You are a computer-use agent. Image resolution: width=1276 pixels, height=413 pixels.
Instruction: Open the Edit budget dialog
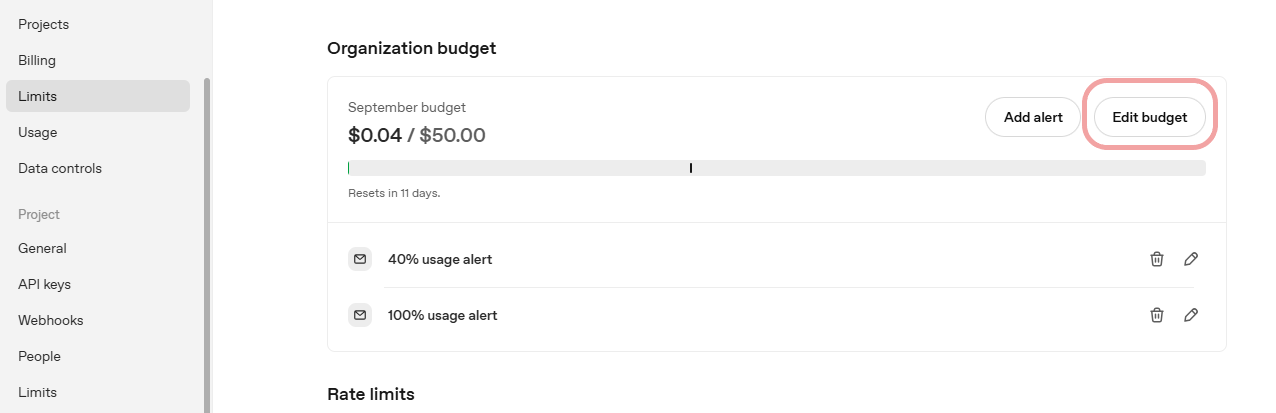[x=1150, y=117]
